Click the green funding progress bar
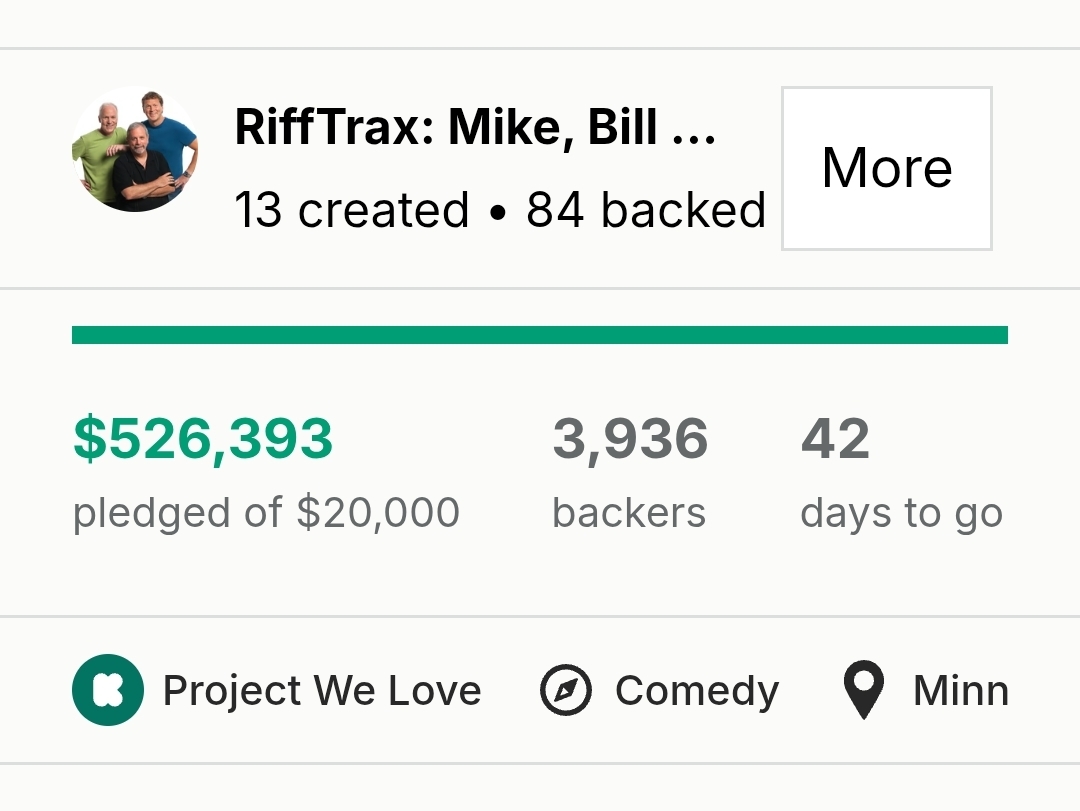Viewport: 1080px width, 811px height. click(x=540, y=335)
